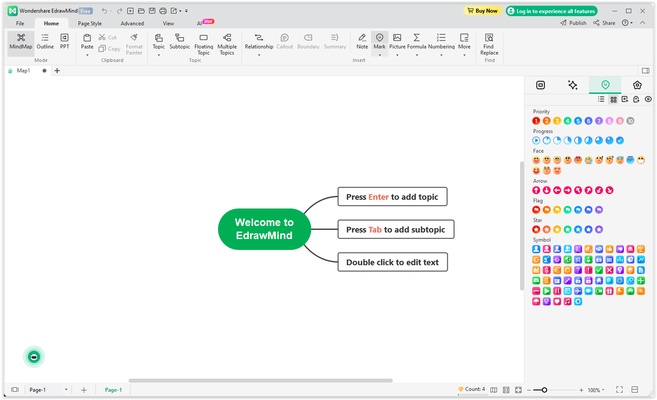This screenshot has height=400, width=657.
Task: Add Multiple Topics
Action: [227, 44]
